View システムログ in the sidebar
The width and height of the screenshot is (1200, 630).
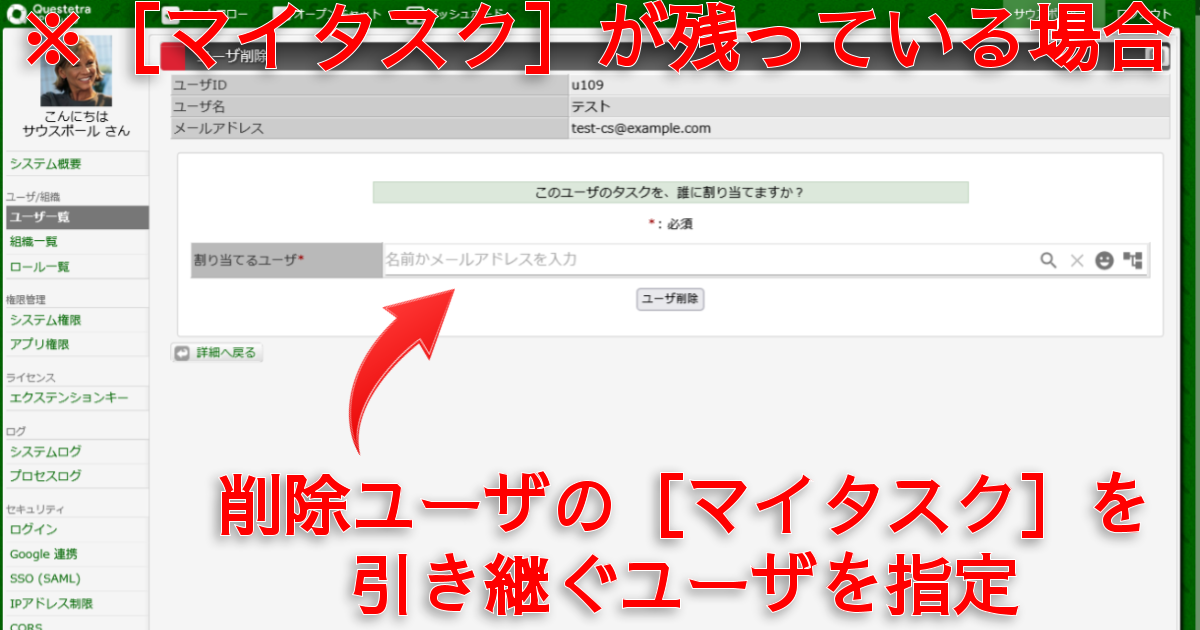tap(46, 452)
